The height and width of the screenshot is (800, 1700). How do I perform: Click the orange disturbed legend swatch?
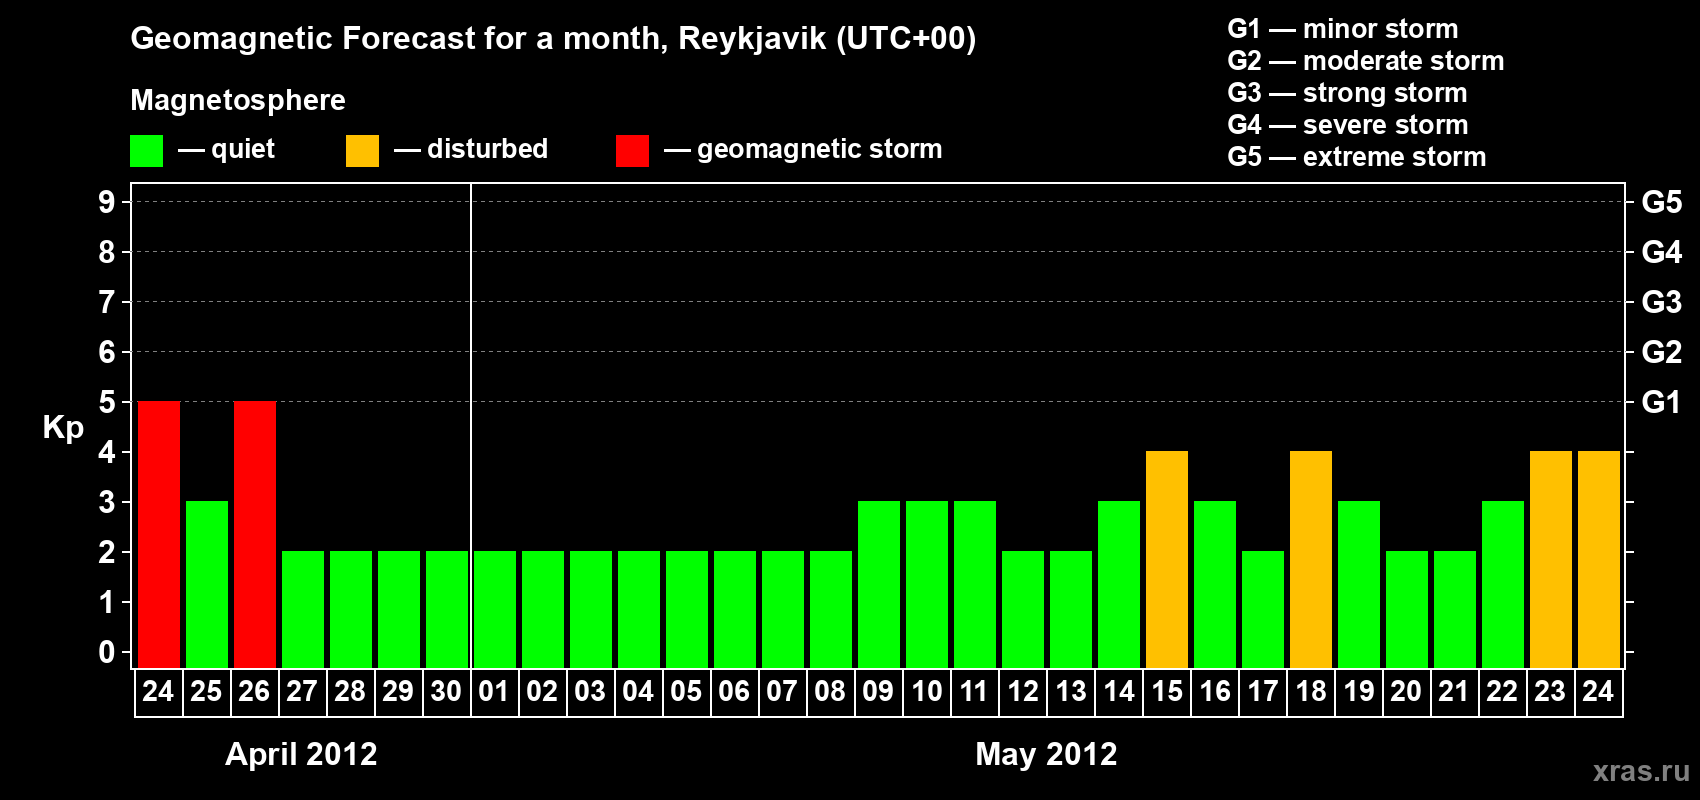pos(362,151)
